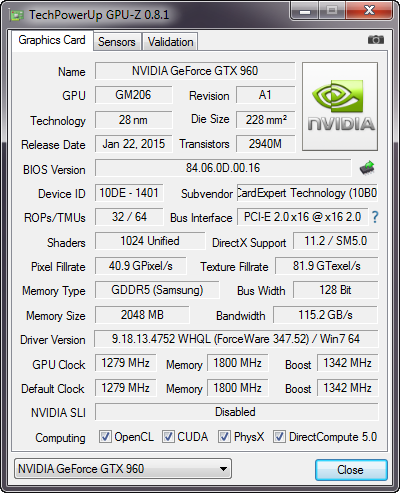Click the Default Clock row Memory 1800 MHz
The image size is (400, 493).
238,388
